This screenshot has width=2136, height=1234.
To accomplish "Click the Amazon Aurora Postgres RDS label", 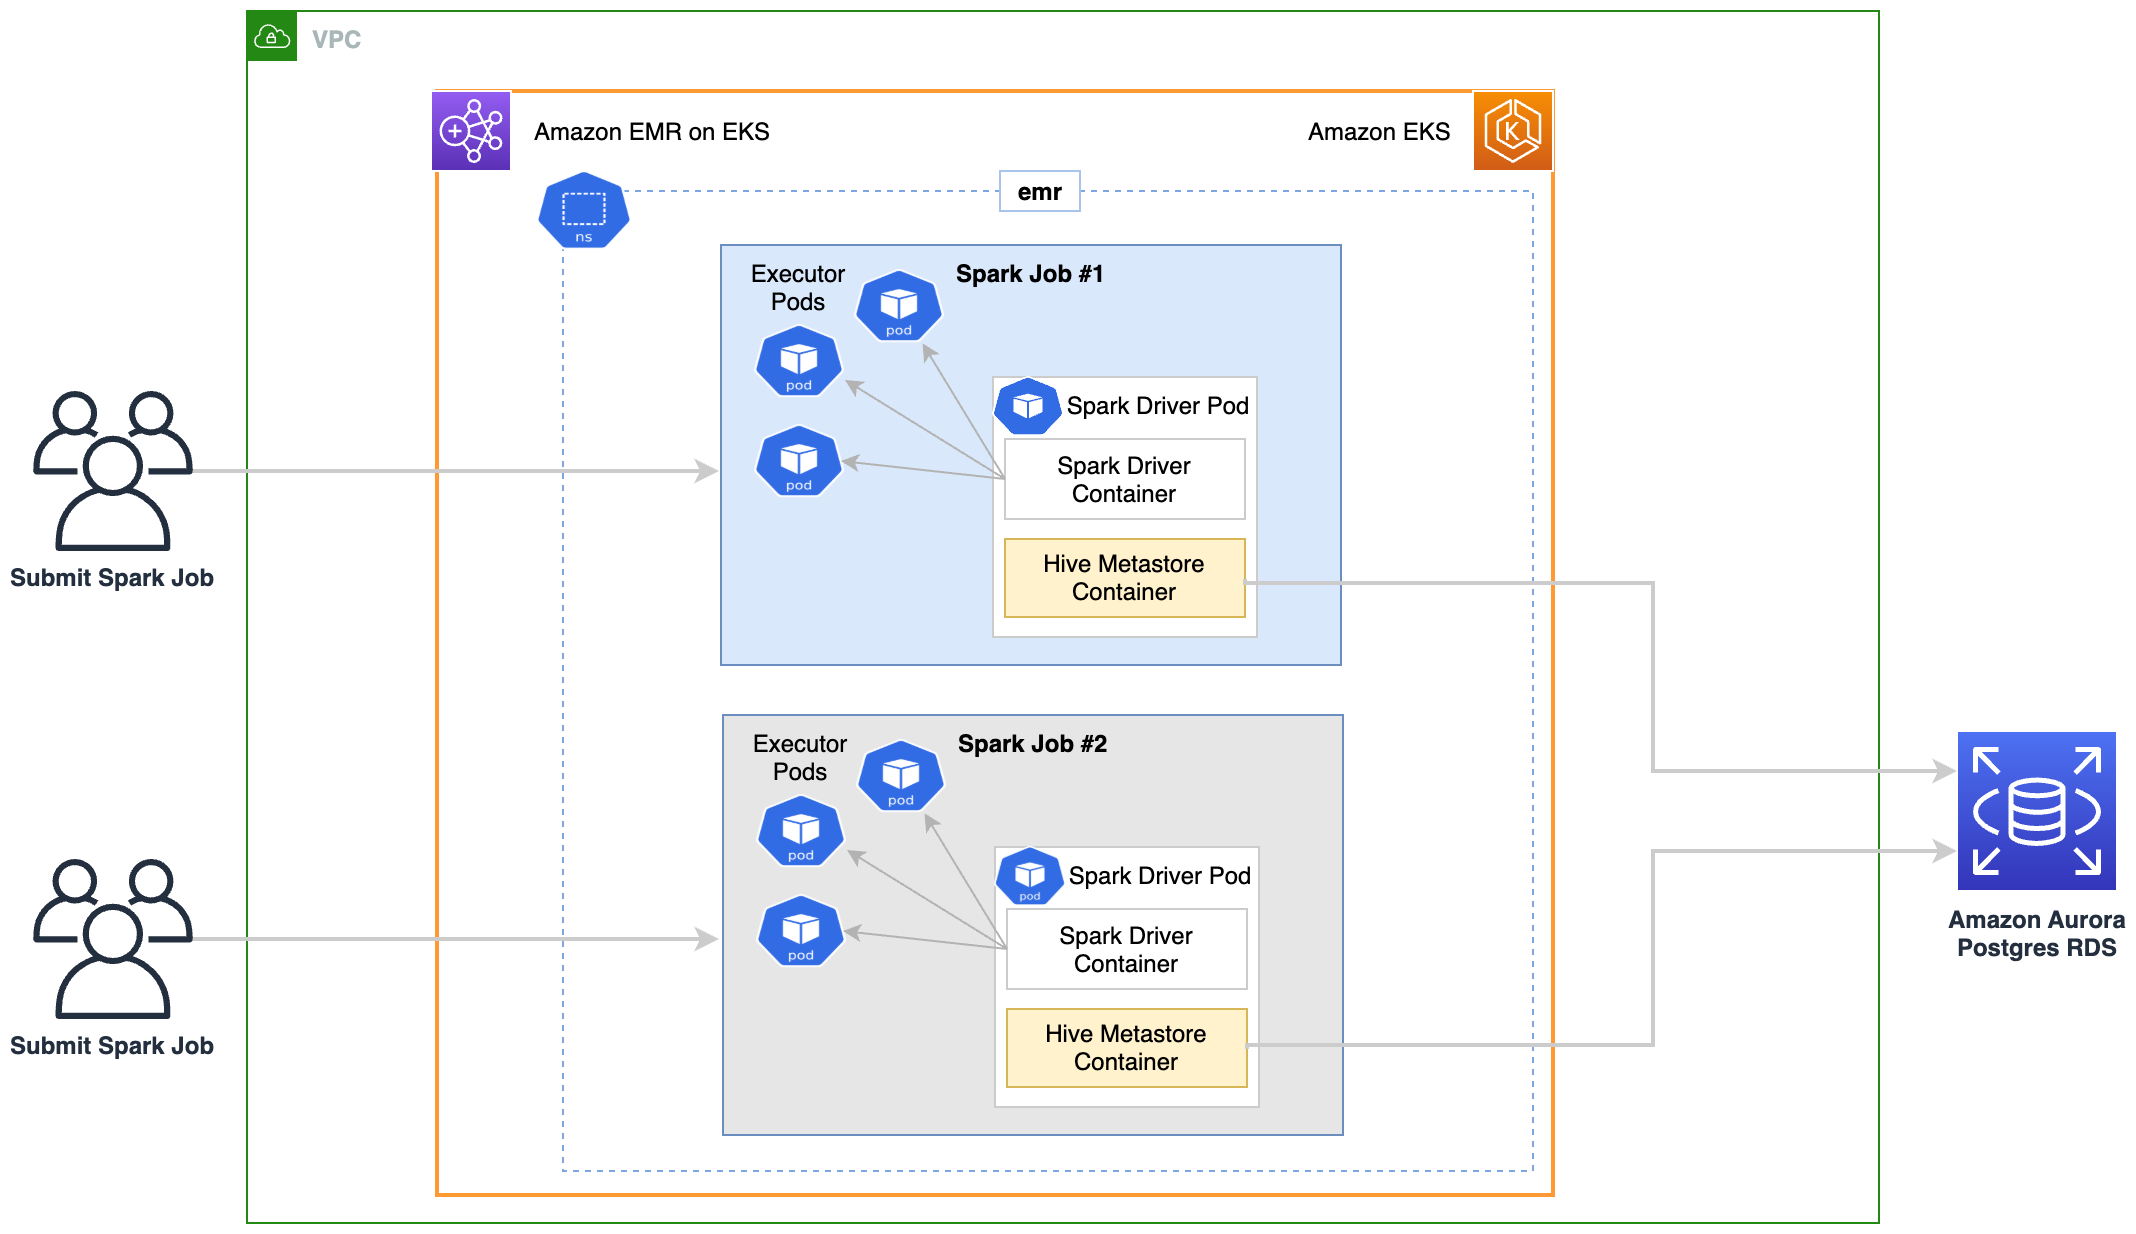I will (2036, 934).
